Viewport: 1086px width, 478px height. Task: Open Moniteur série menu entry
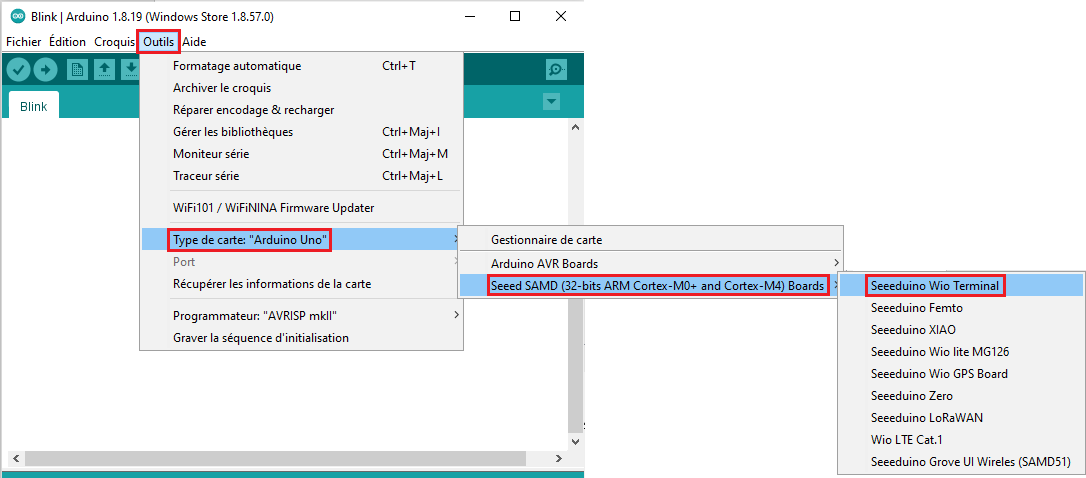point(301,154)
